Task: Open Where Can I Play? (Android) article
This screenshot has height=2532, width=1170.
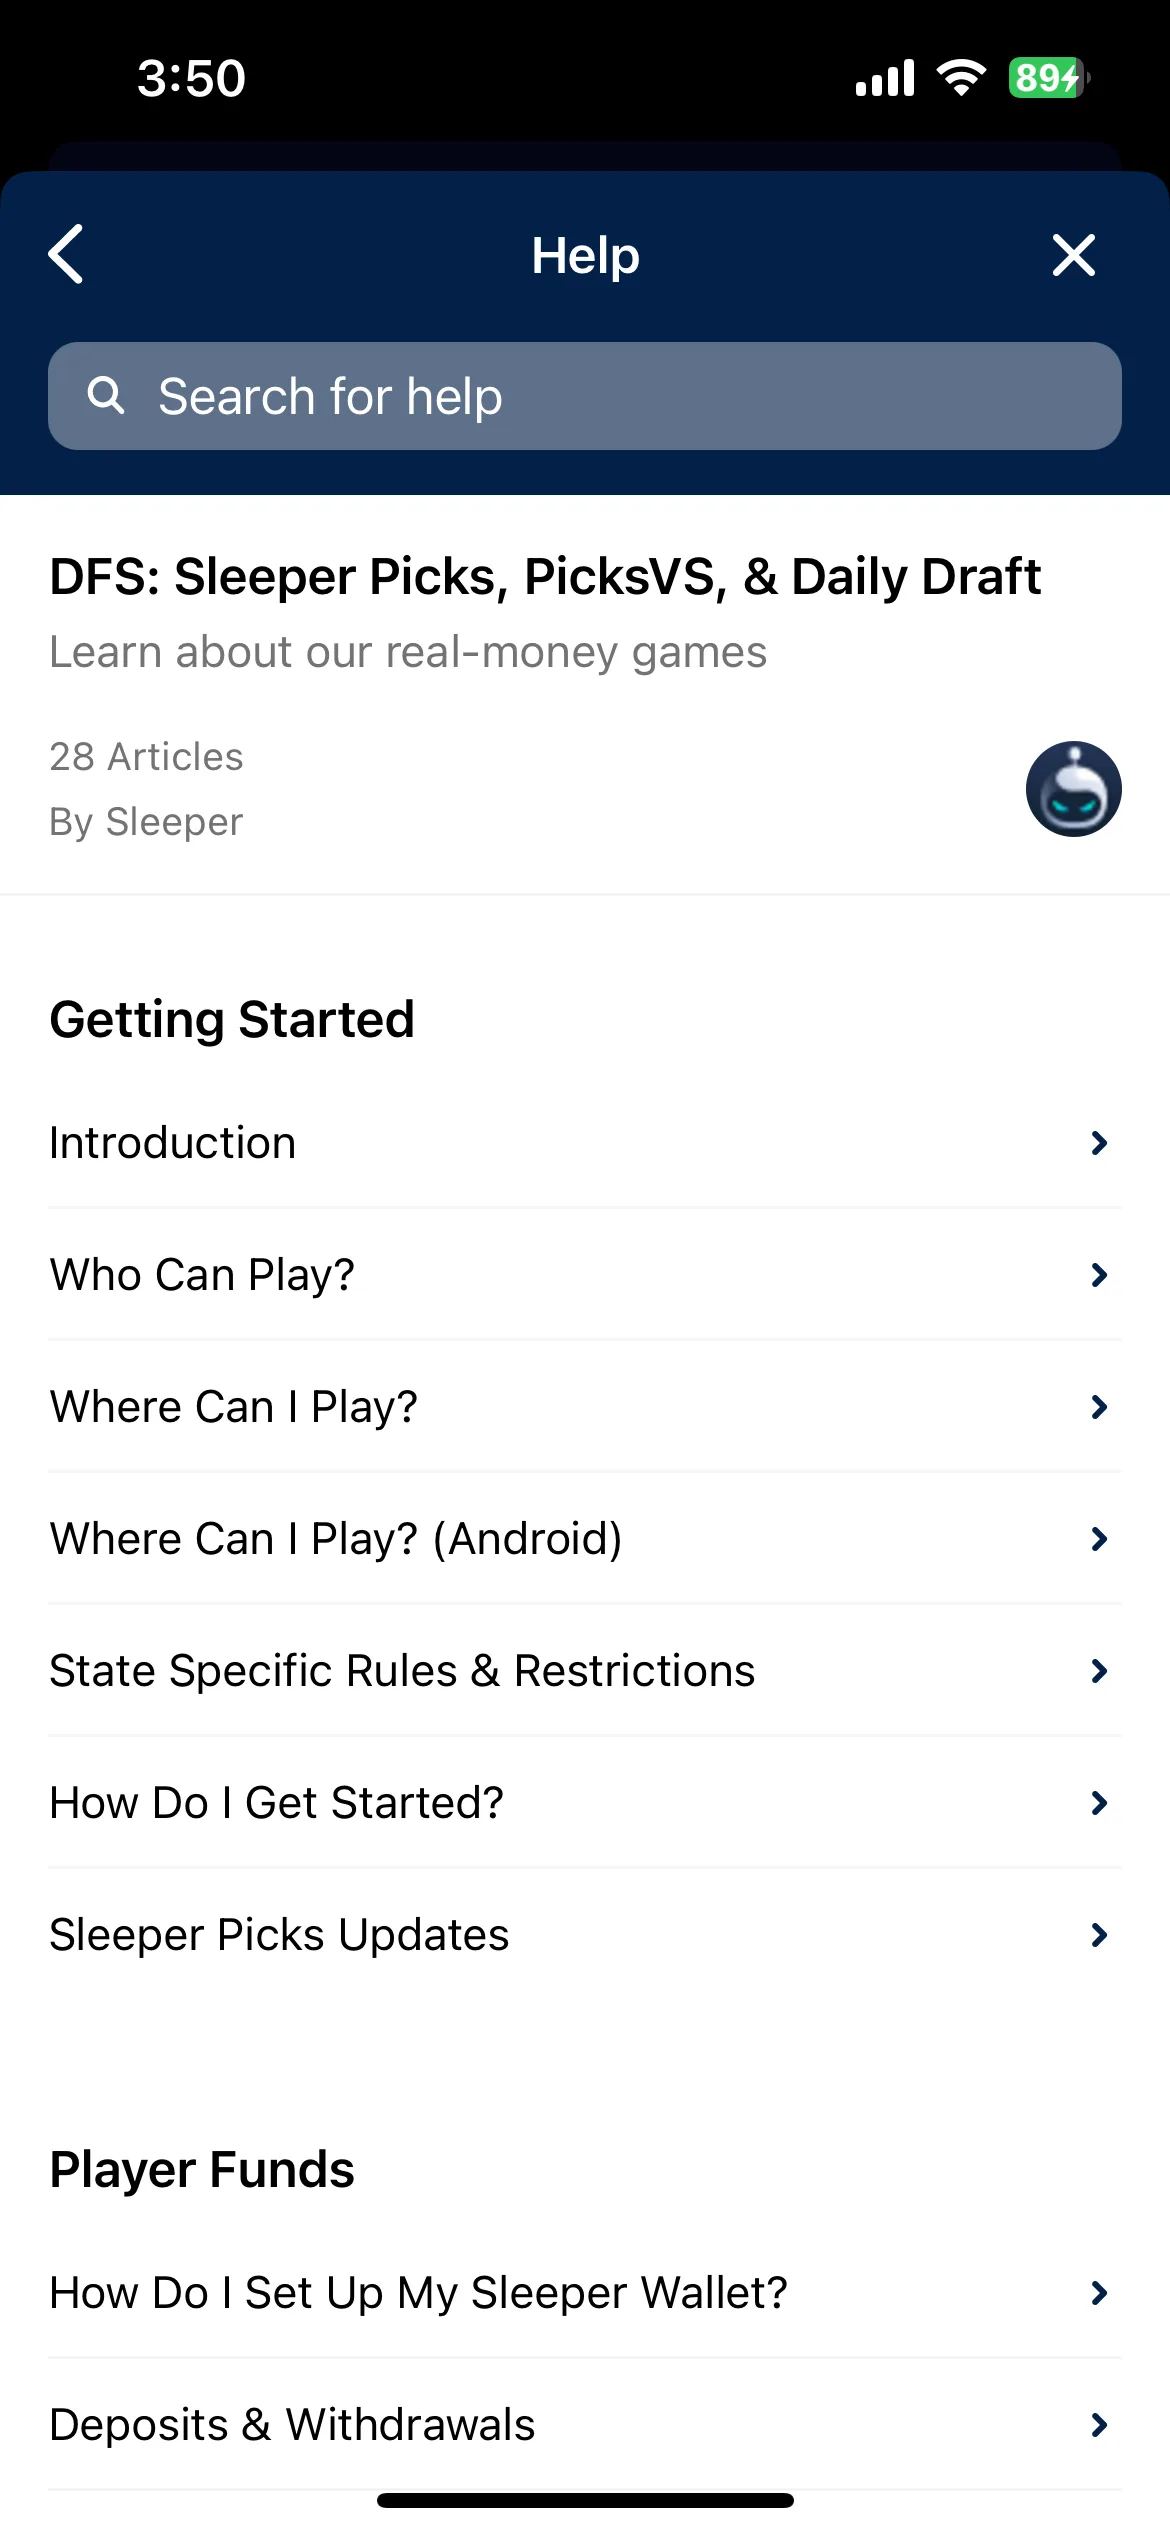Action: click(585, 1539)
